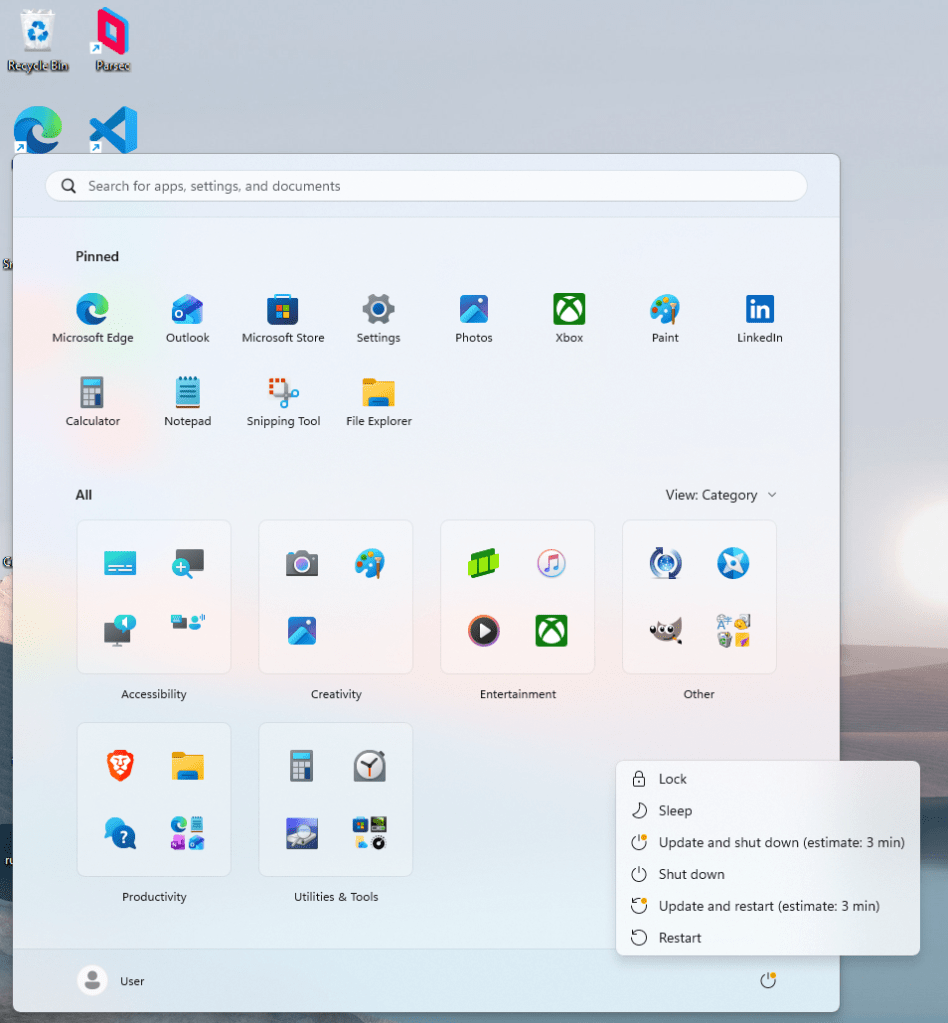Select the Magnifier icon under Accessibility

click(x=187, y=563)
